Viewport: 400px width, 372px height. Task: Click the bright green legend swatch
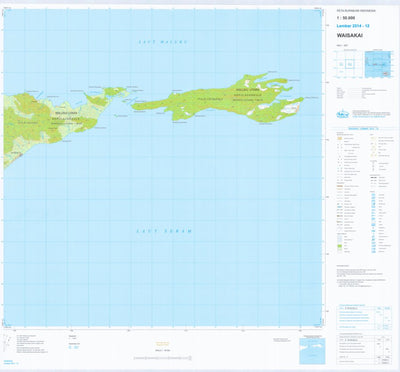click(340, 246)
